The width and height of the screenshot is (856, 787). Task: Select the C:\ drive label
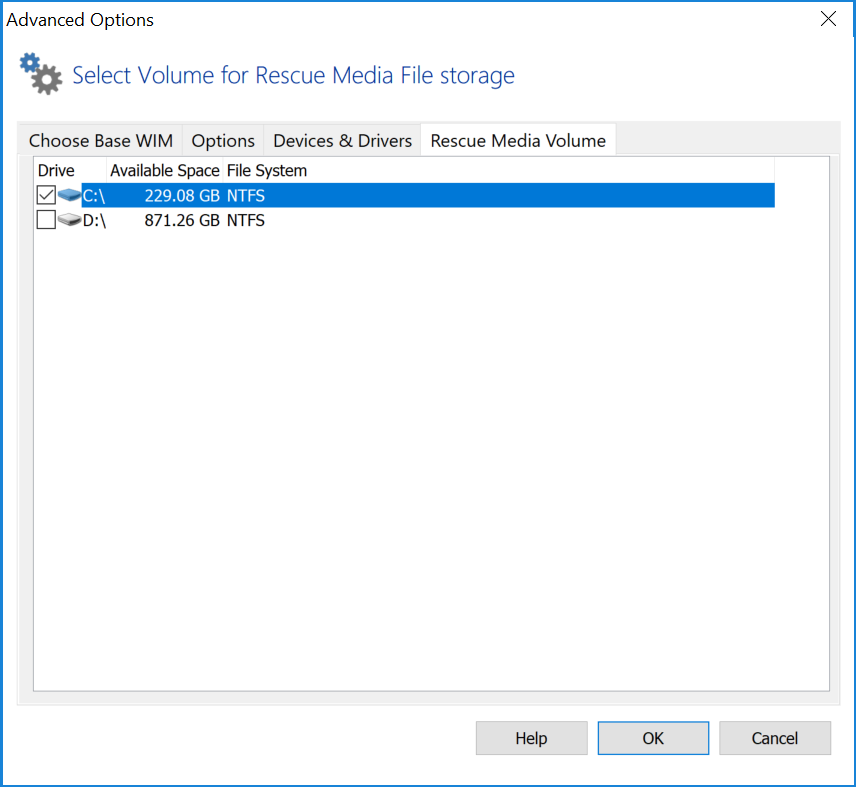click(93, 196)
